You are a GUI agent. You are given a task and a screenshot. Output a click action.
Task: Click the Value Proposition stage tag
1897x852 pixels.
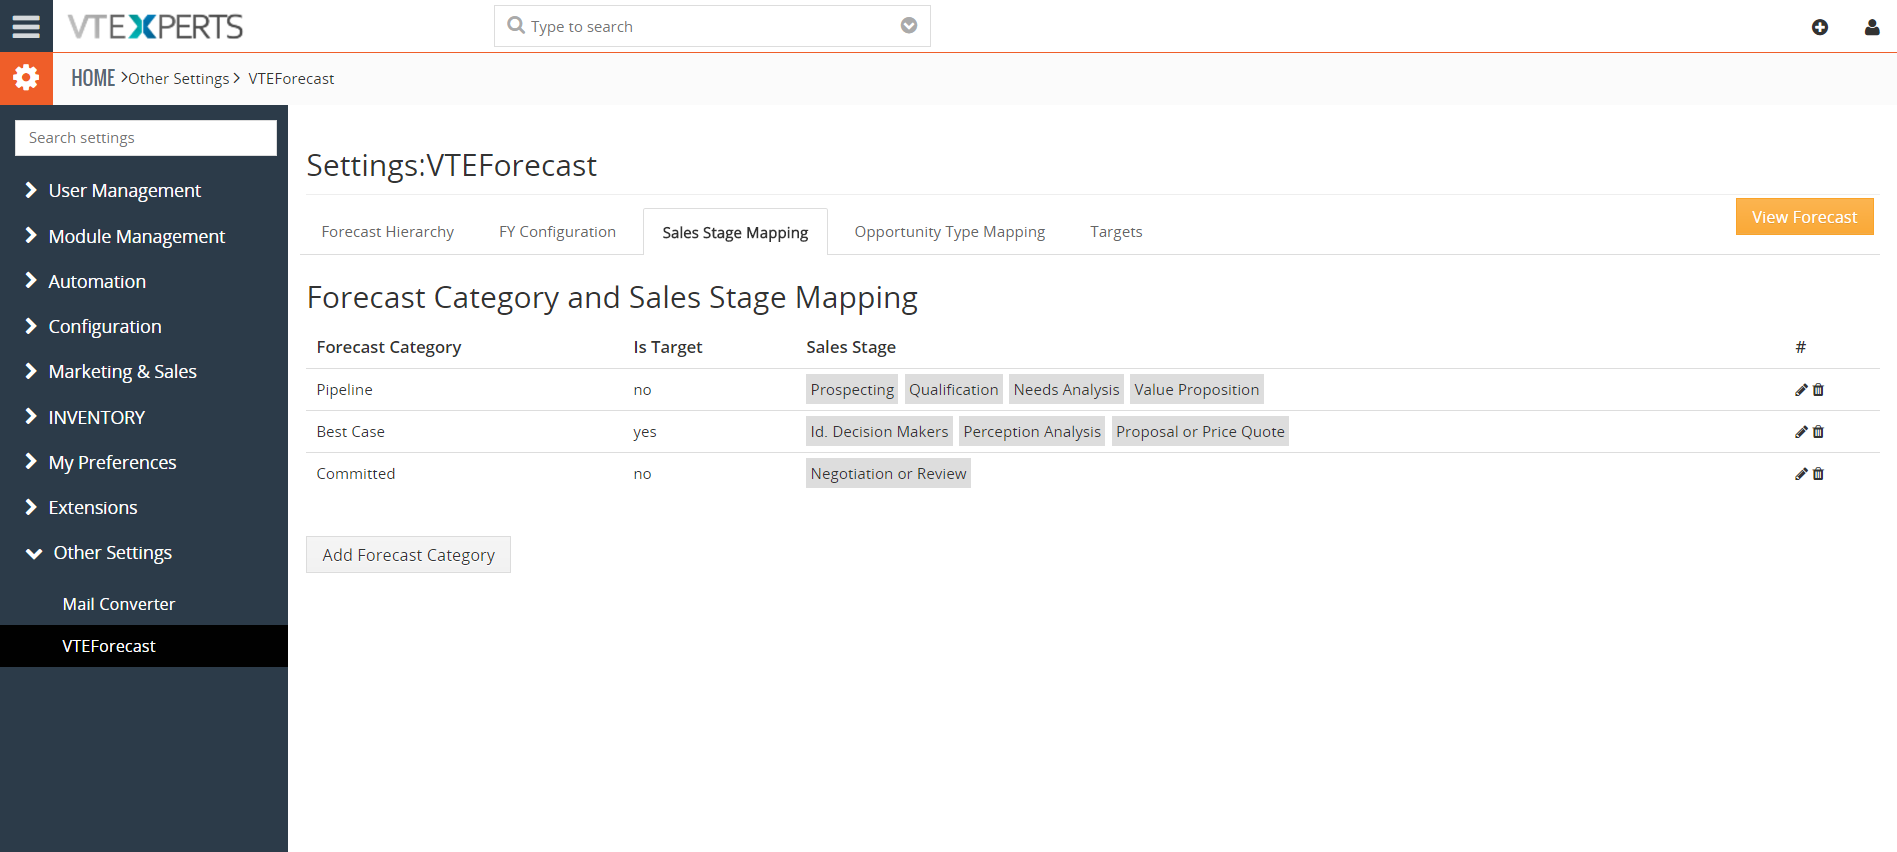1196,390
